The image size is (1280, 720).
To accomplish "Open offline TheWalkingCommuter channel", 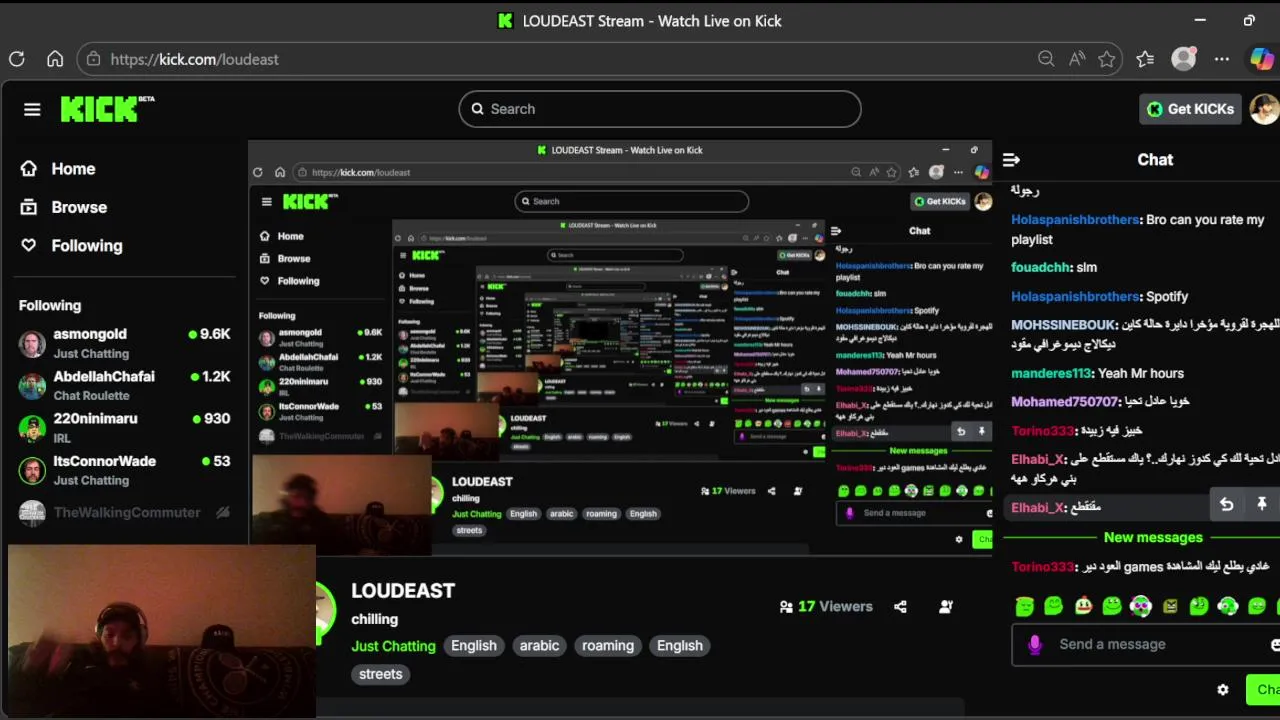I will (x=125, y=512).
